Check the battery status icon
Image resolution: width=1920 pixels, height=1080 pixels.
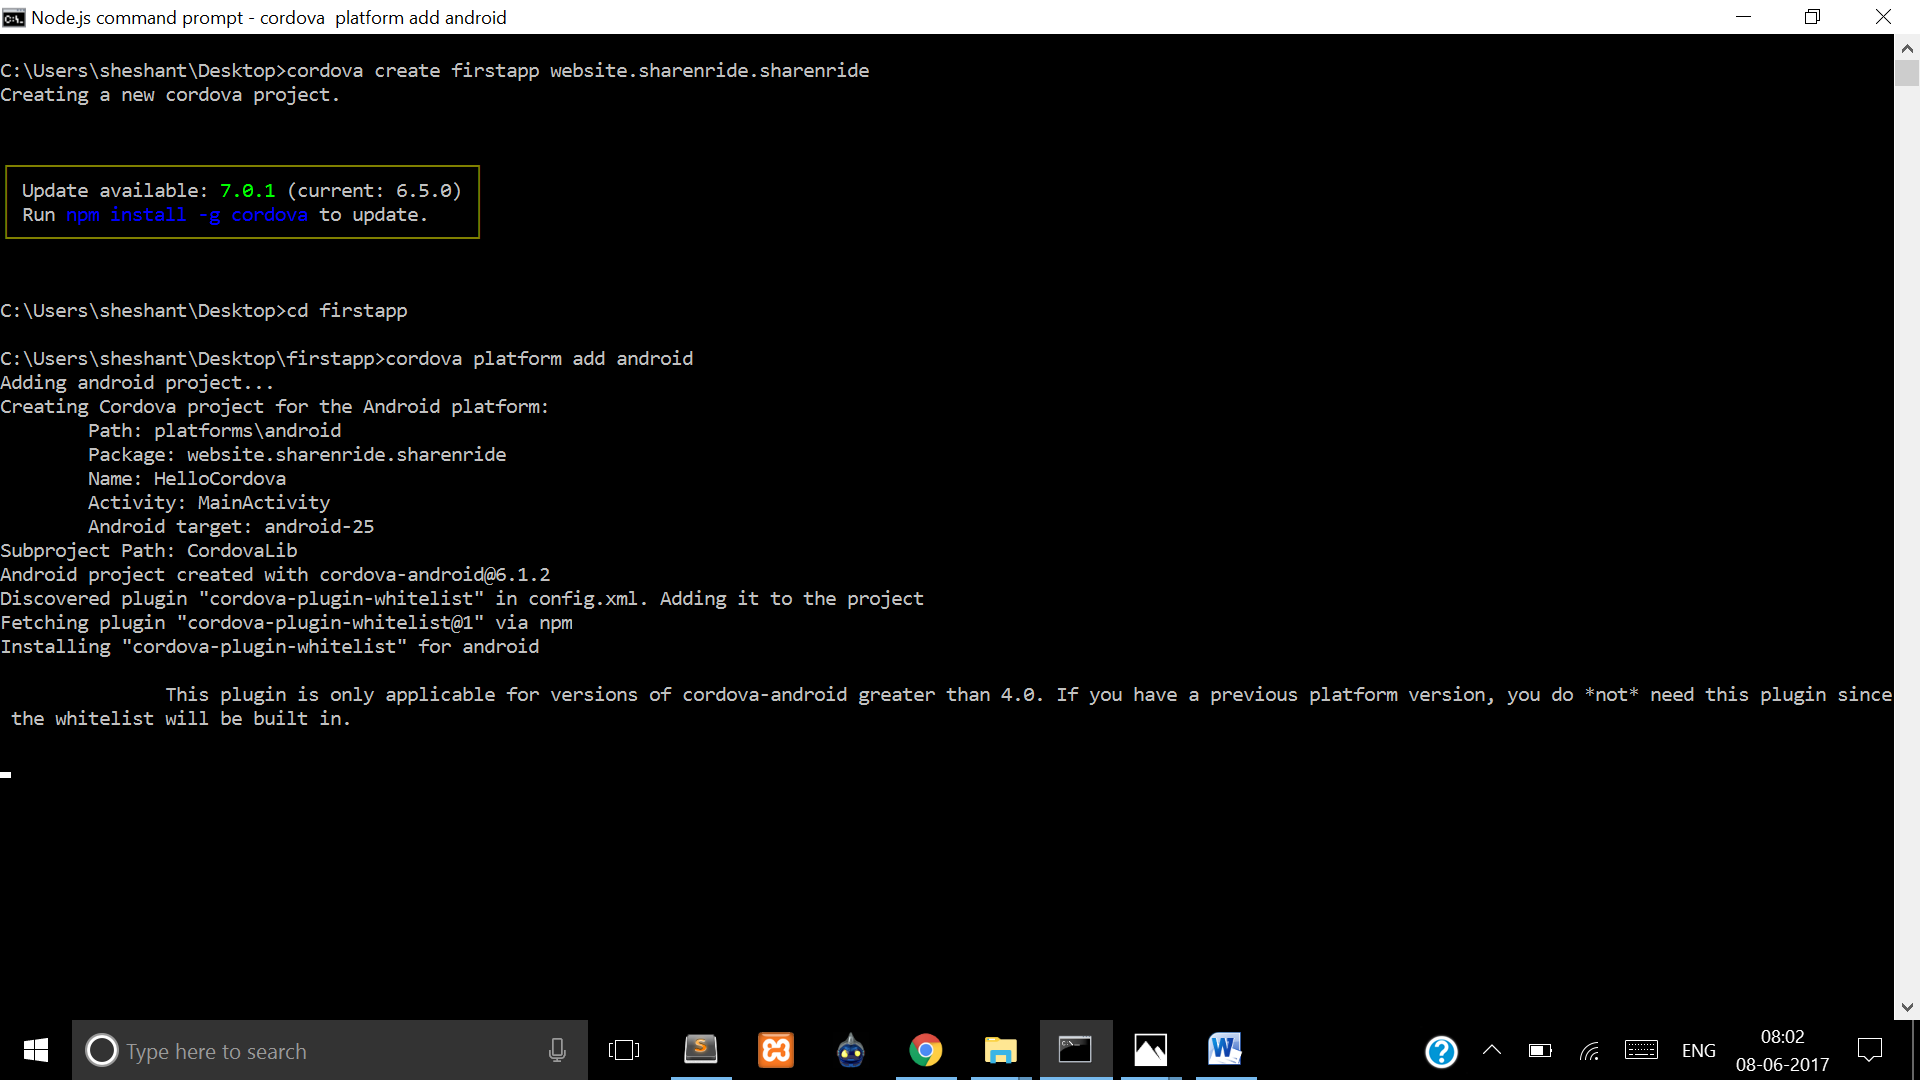click(x=1540, y=1050)
